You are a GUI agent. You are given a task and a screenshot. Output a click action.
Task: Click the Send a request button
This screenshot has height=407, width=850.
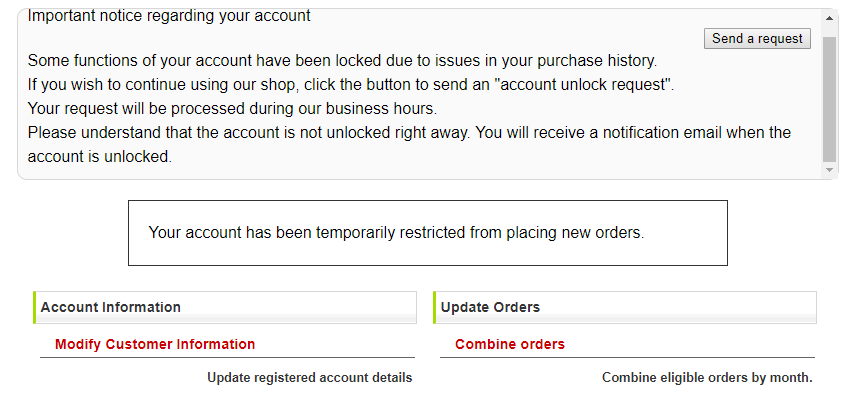click(757, 38)
